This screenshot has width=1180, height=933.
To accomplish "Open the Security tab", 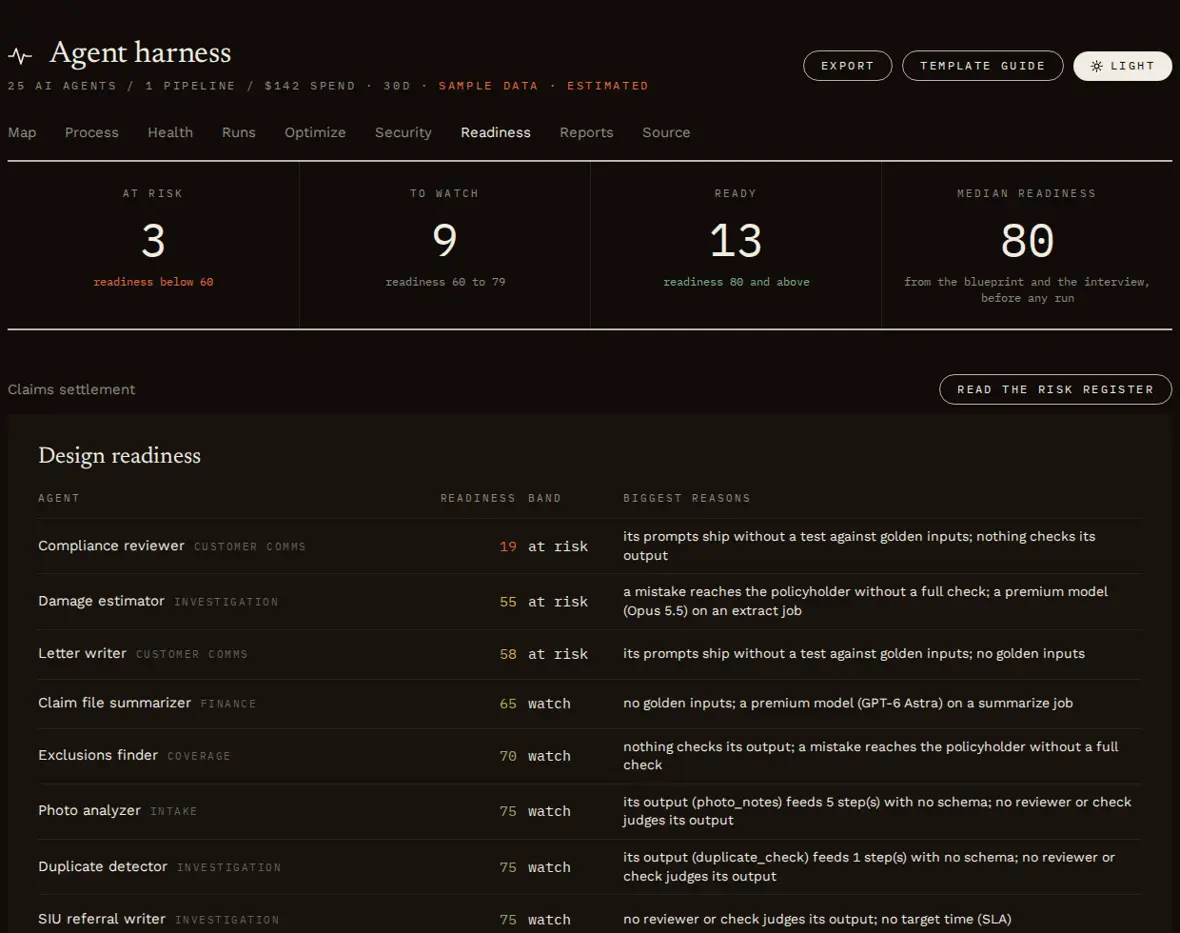I will tap(403, 132).
